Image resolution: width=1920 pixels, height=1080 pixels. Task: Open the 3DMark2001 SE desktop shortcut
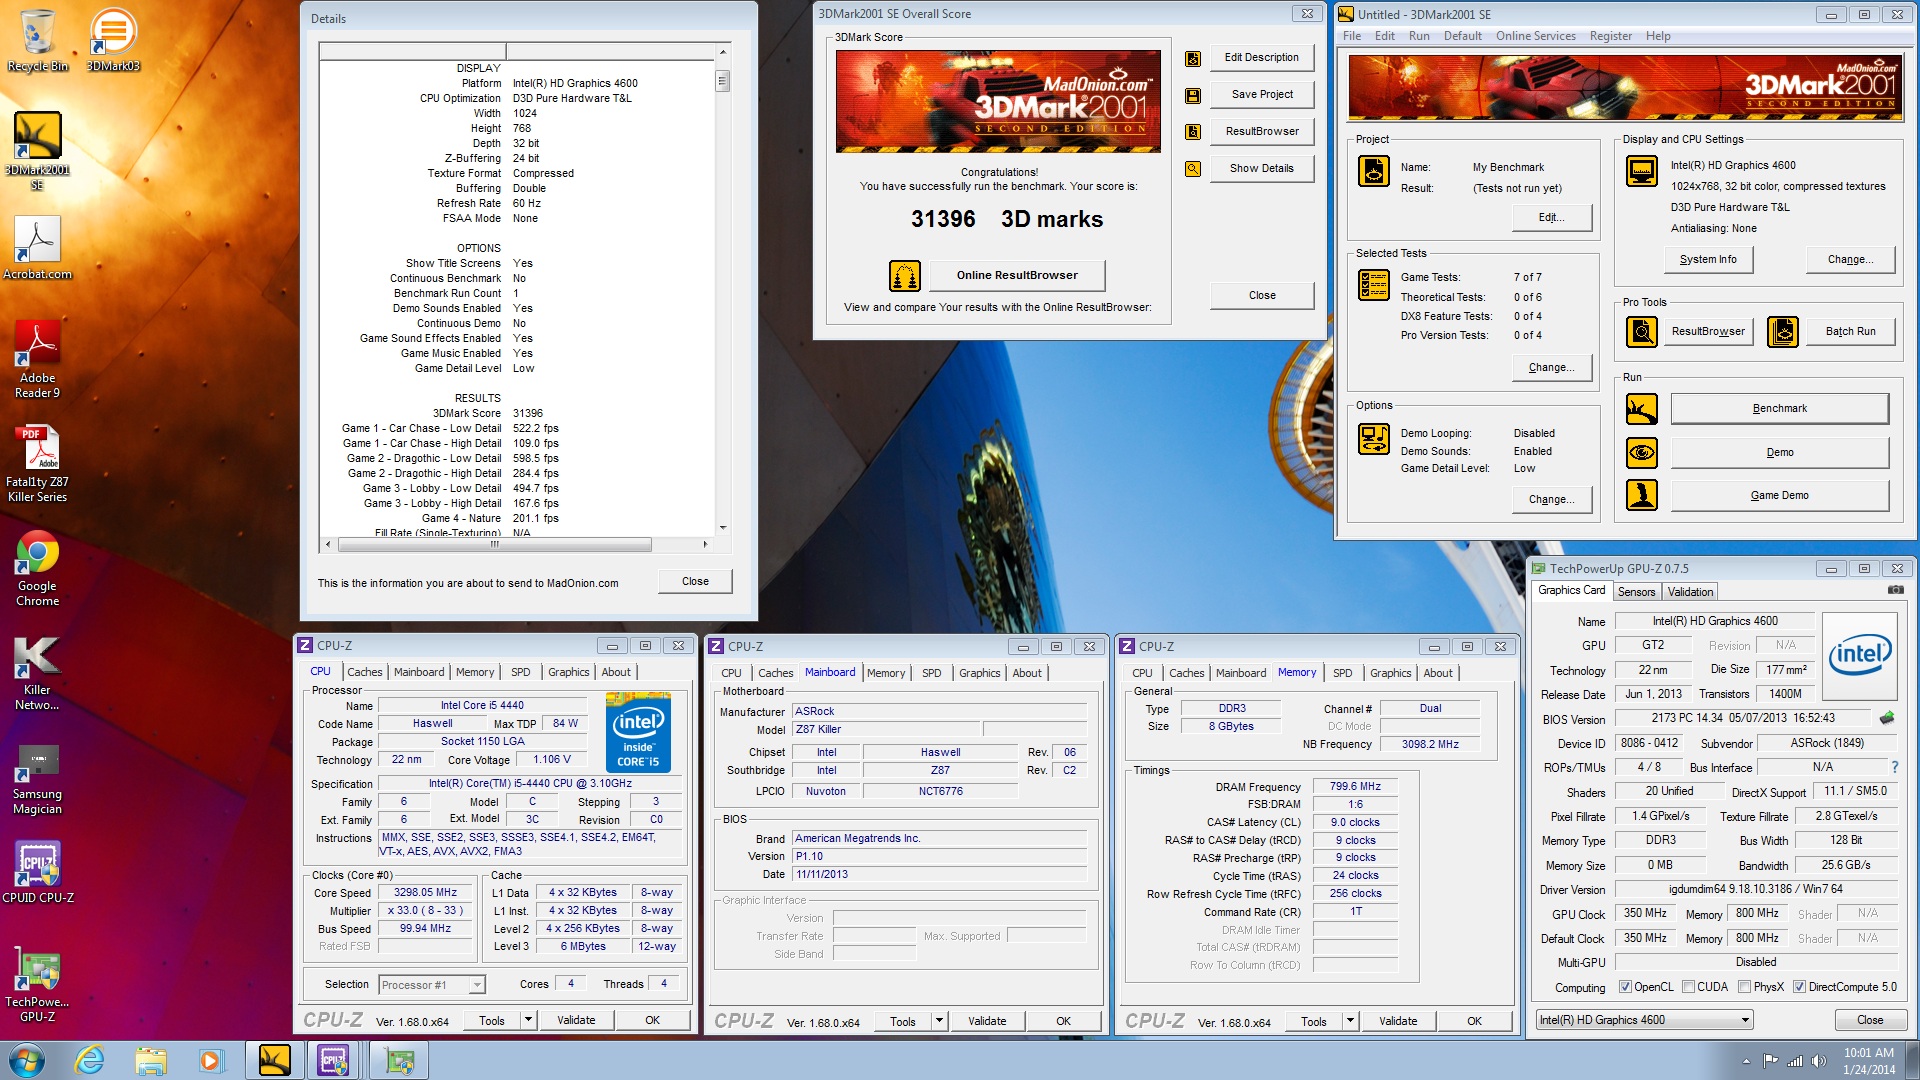click(x=37, y=150)
